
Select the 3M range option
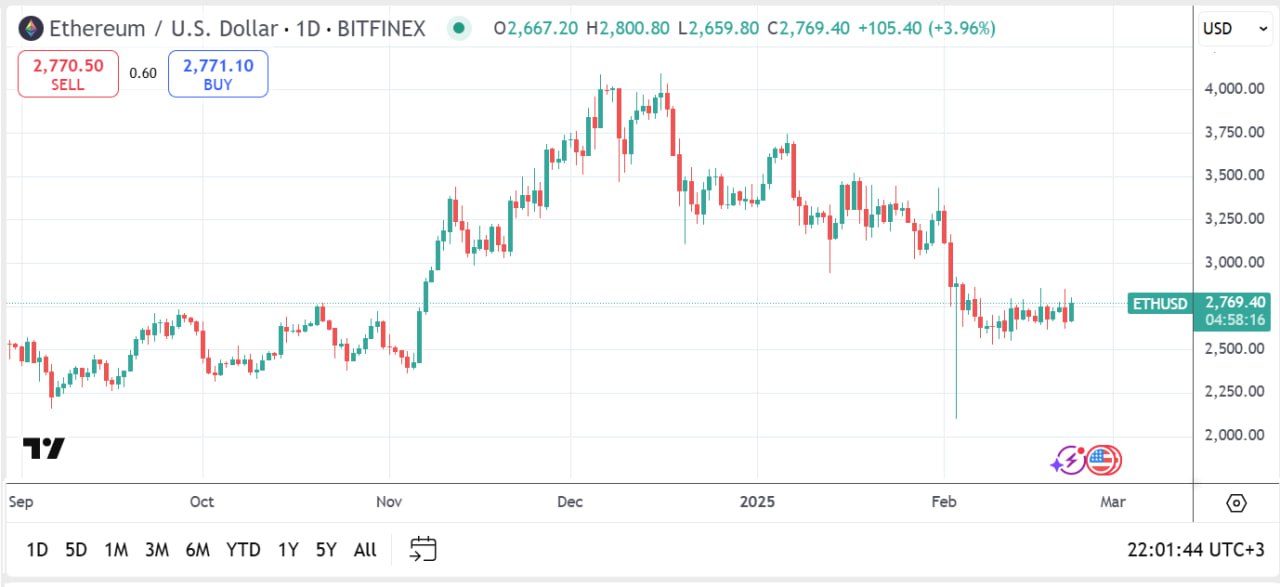tap(156, 549)
